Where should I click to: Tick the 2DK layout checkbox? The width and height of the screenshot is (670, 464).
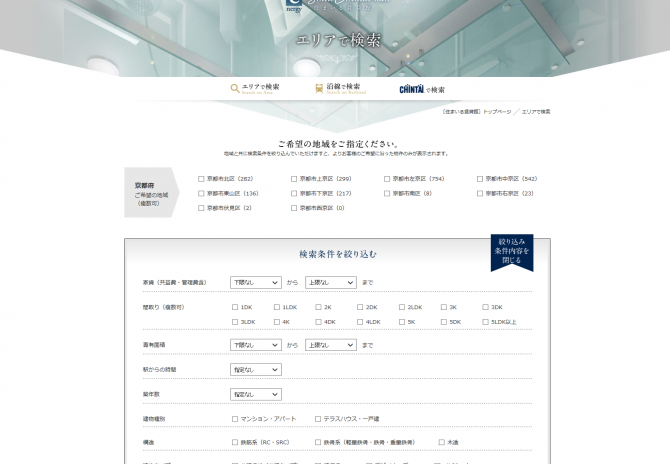pyautogui.click(x=360, y=307)
